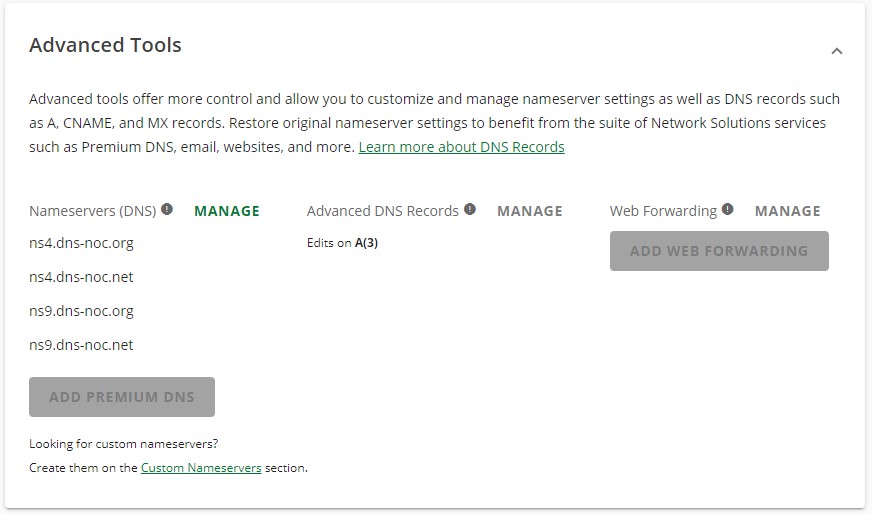
Task: Select the ns4.dns-noc.net nameserver text
Action: coord(81,277)
